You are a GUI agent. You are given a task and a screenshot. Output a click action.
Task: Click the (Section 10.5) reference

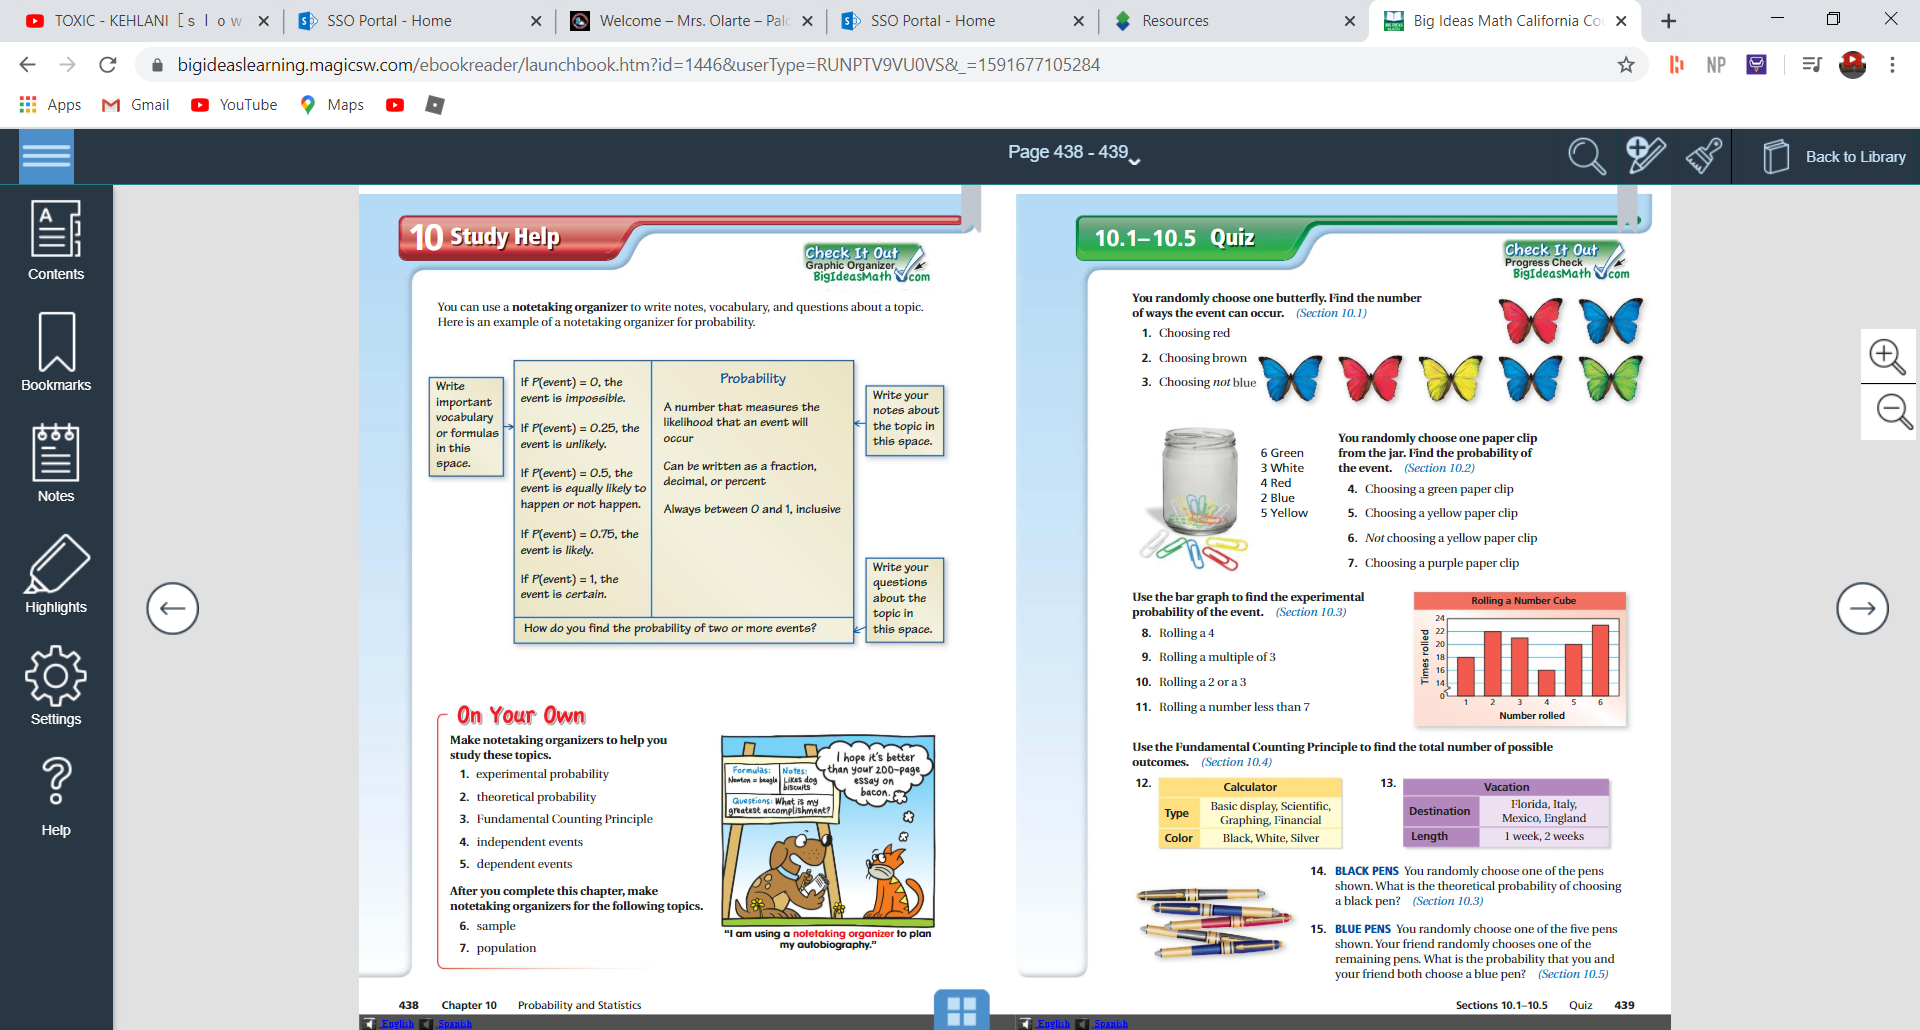(x=1573, y=974)
